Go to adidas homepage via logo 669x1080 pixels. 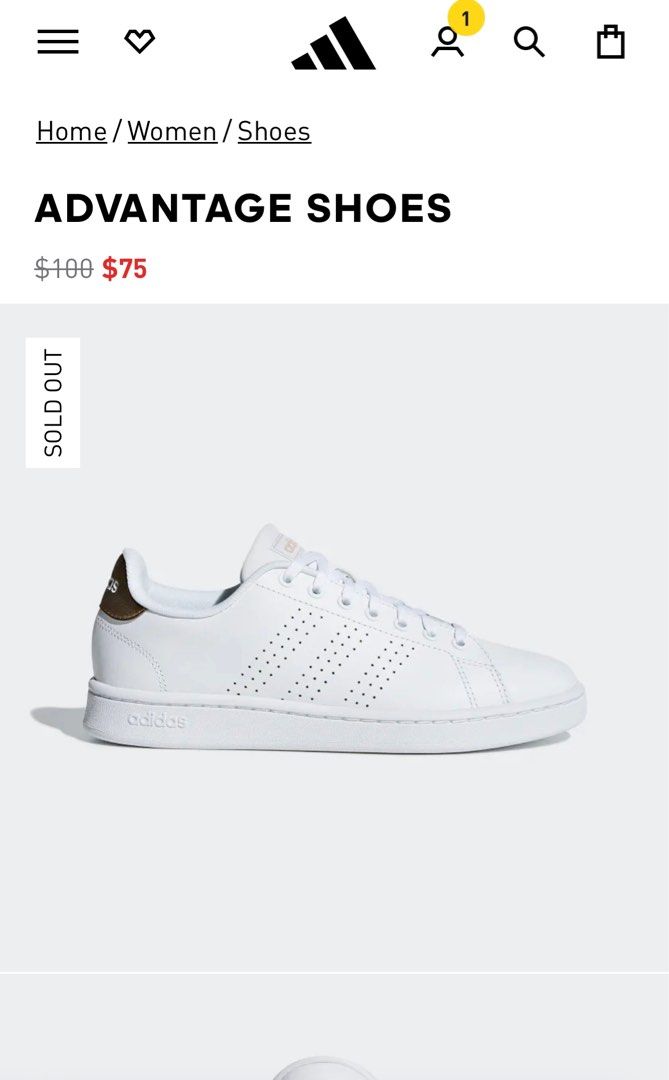[x=334, y=43]
